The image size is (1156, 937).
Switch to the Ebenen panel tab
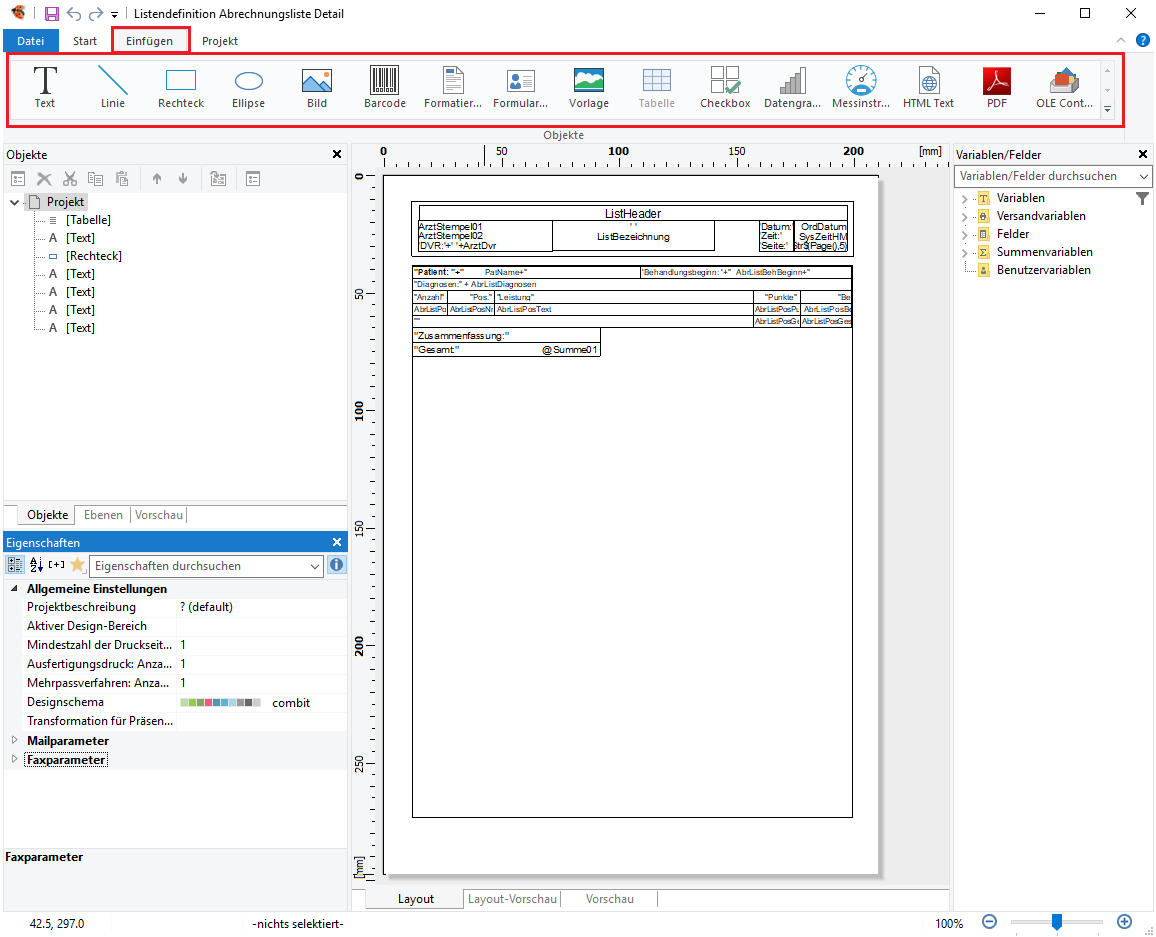pyautogui.click(x=103, y=515)
